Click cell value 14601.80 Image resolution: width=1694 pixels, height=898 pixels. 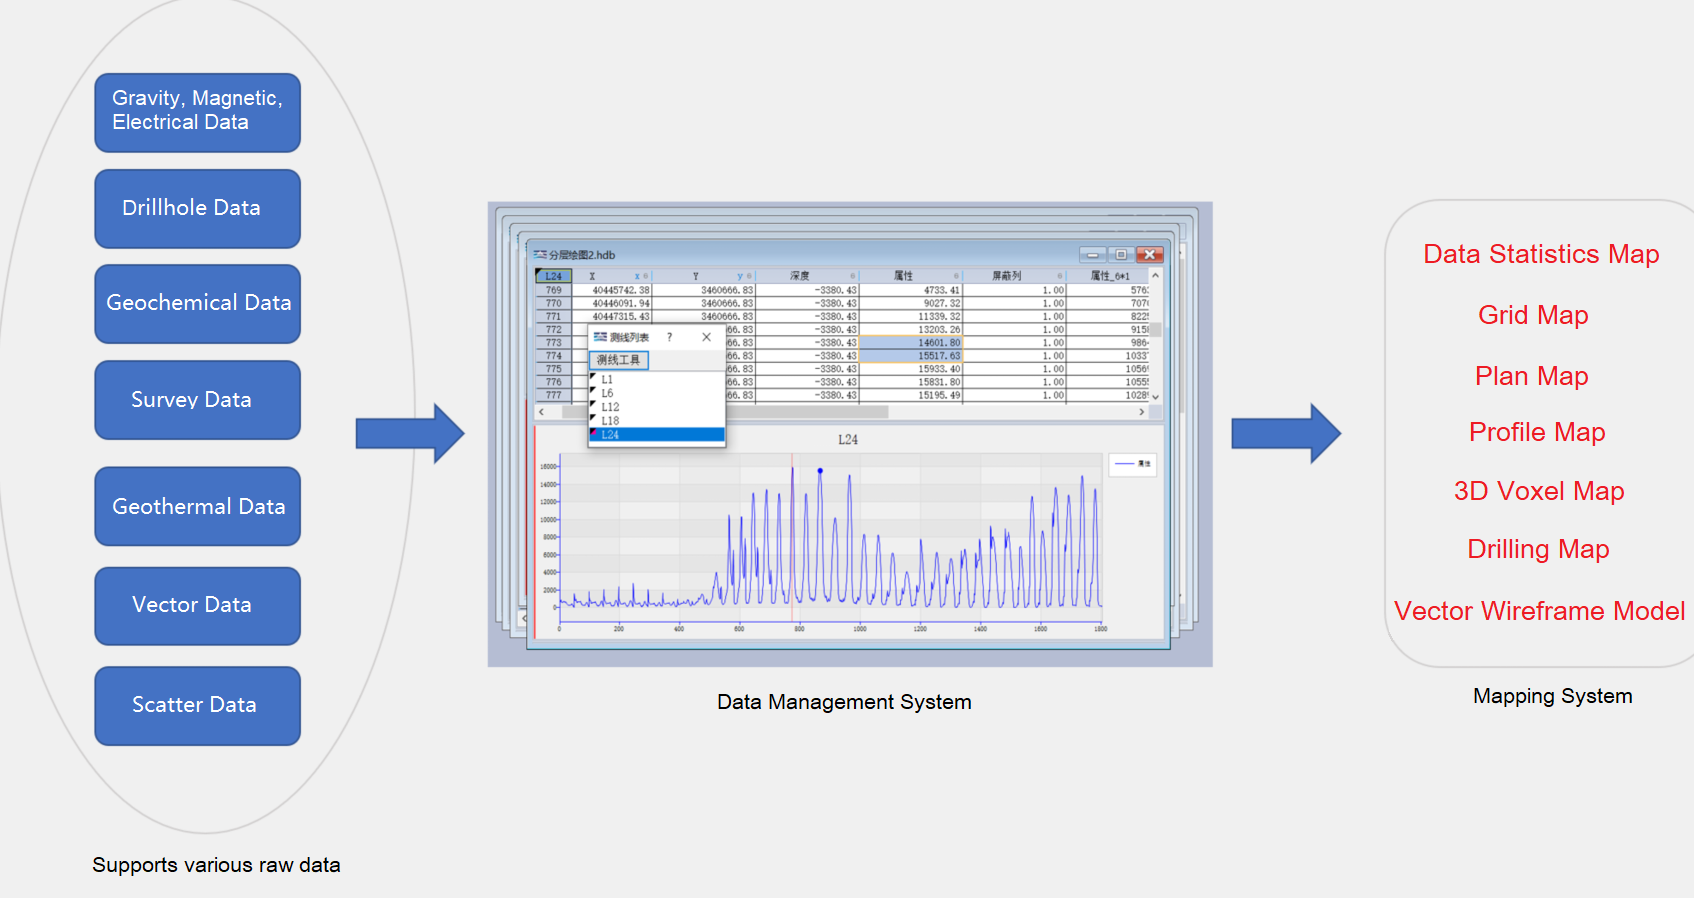click(910, 343)
